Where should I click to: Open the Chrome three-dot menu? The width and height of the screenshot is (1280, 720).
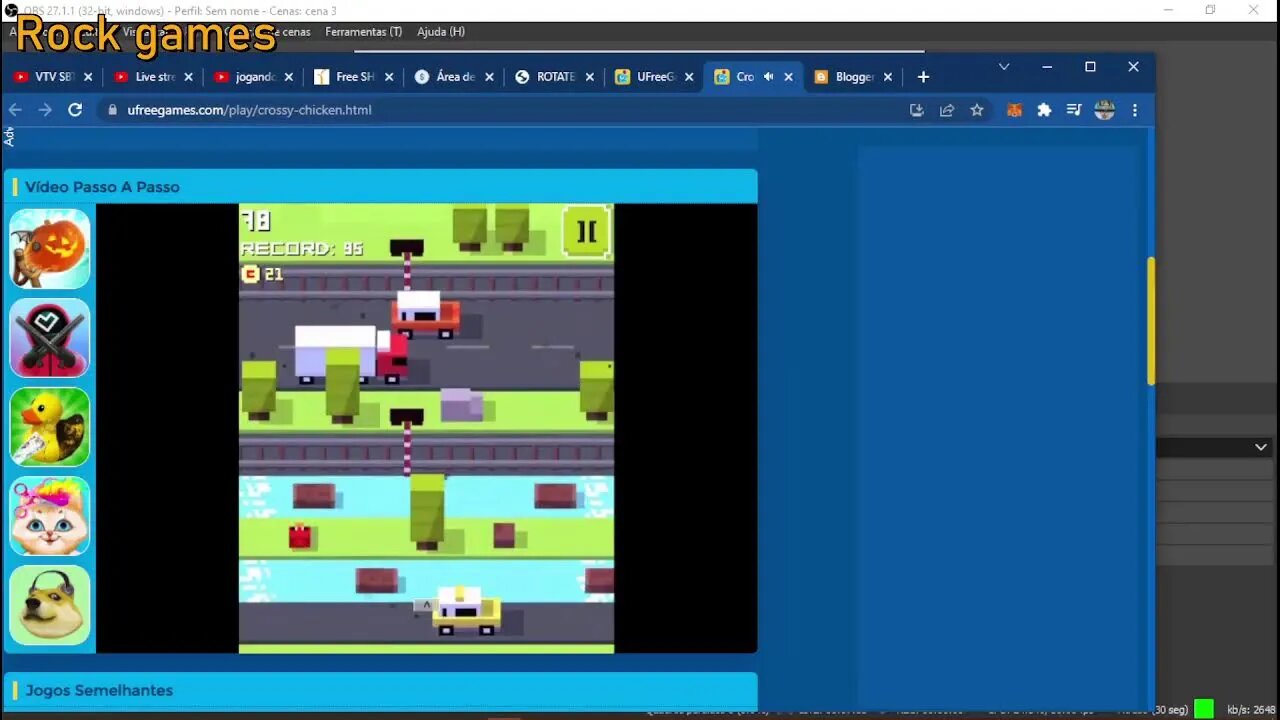(1135, 110)
